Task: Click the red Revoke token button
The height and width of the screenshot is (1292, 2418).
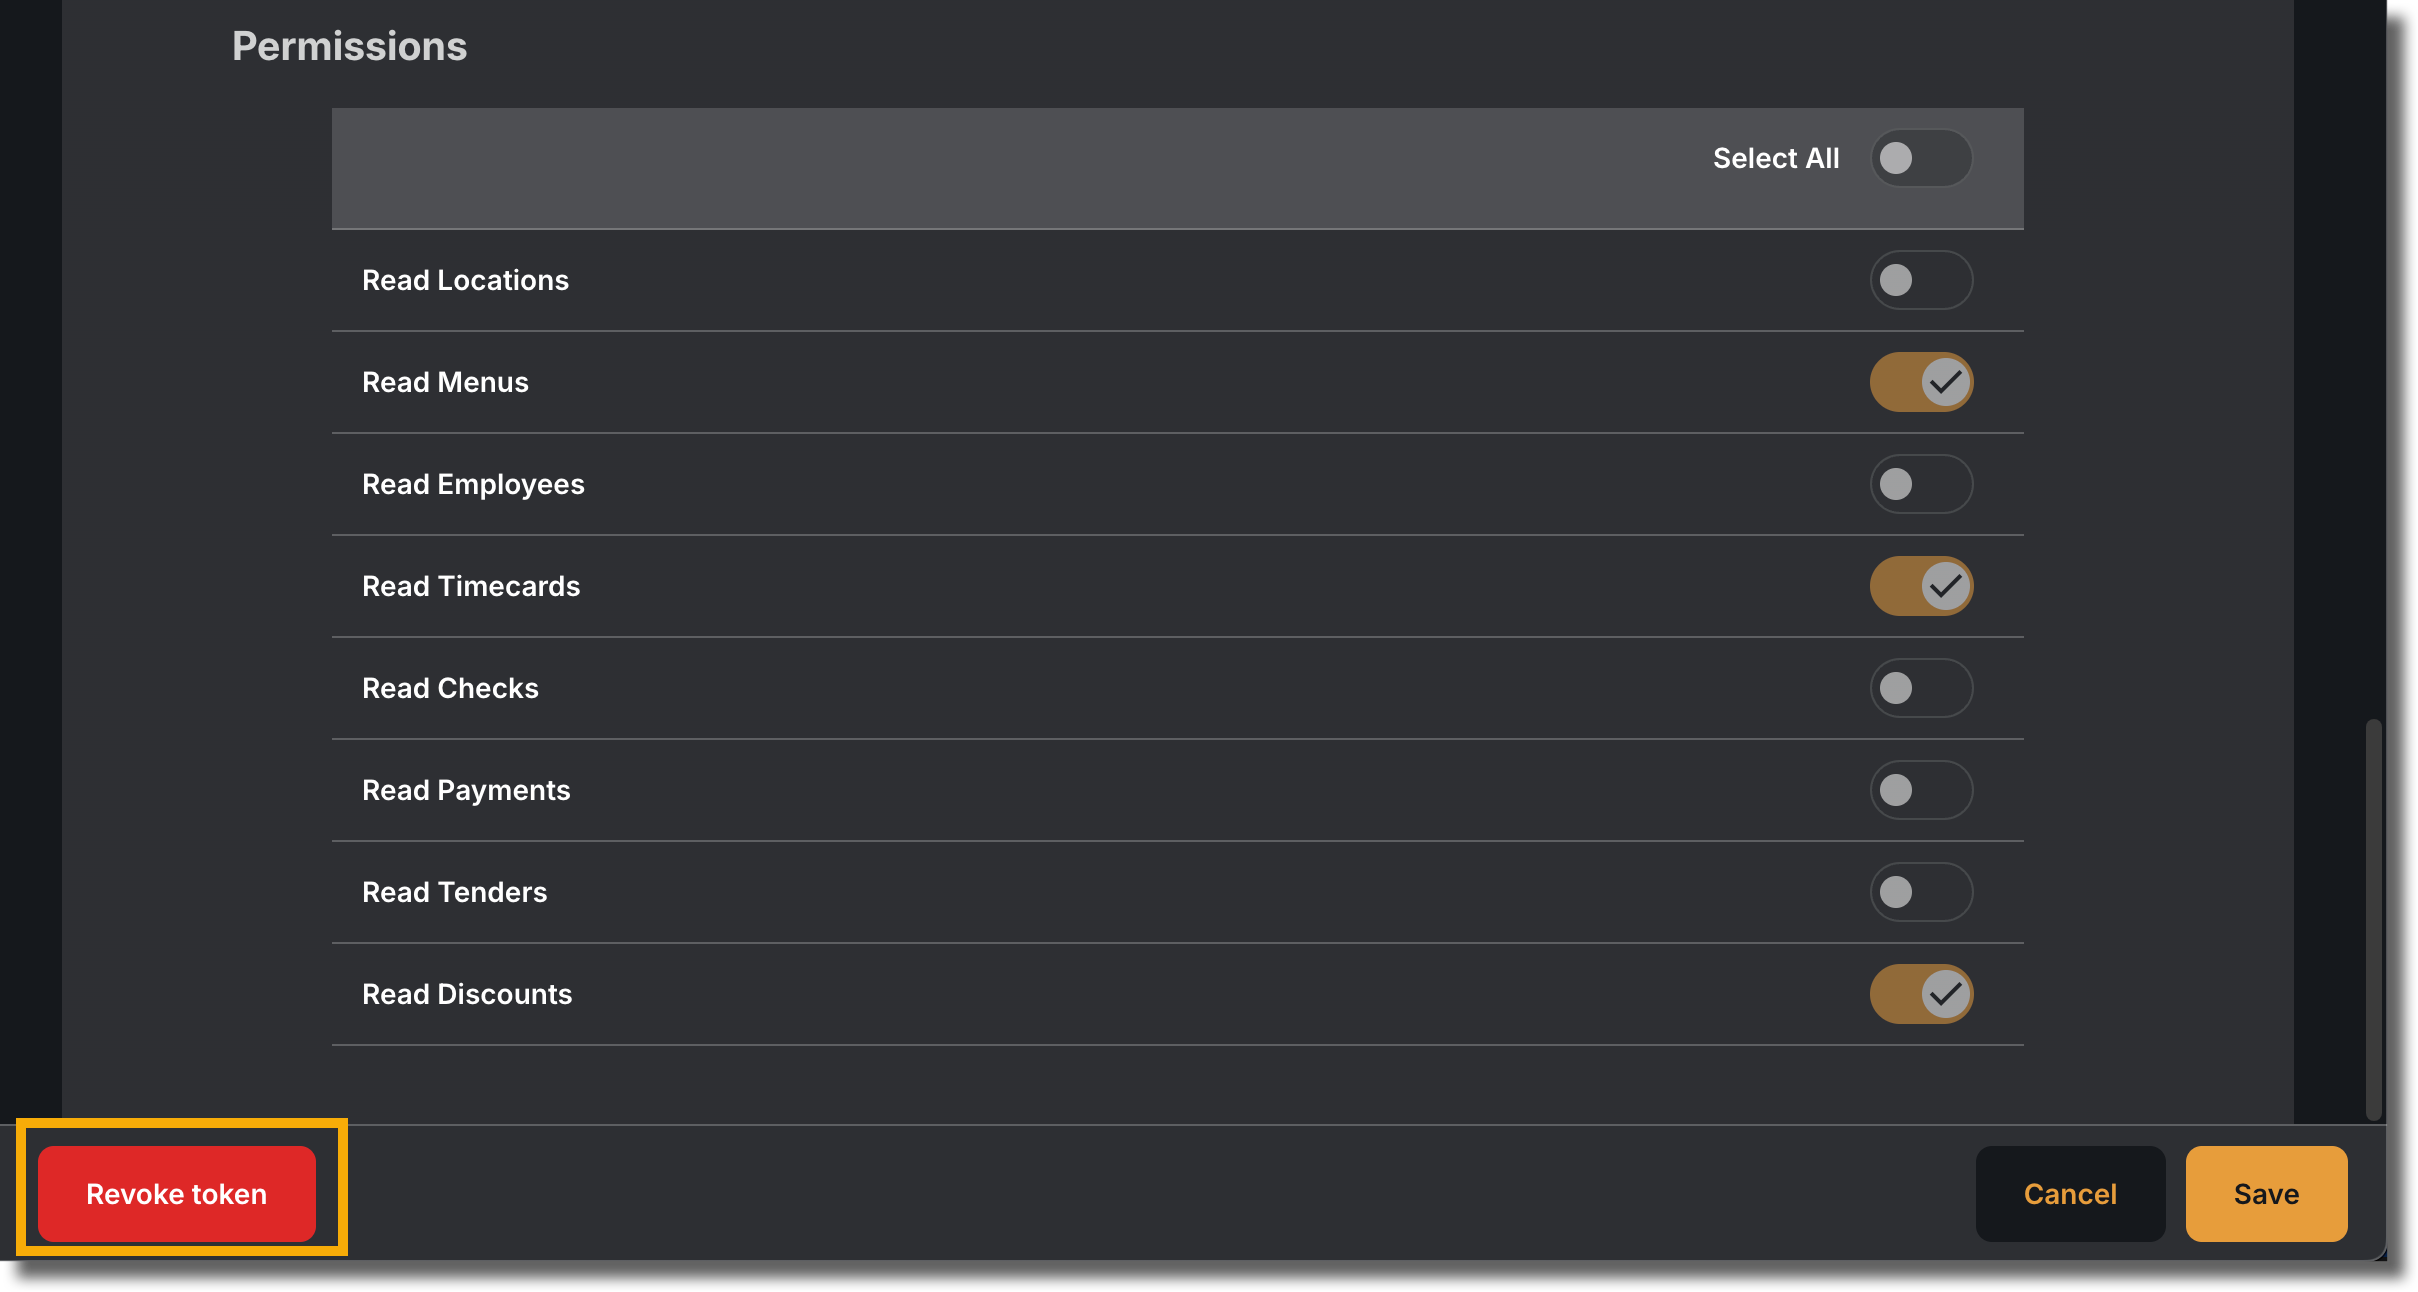Action: pyautogui.click(x=177, y=1194)
